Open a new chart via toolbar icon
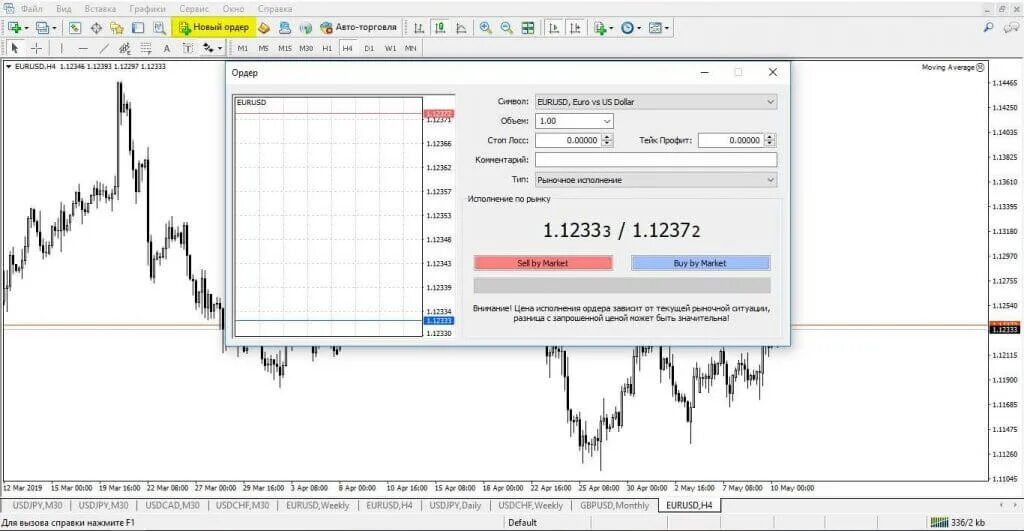The height and width of the screenshot is (531, 1024). [x=16, y=27]
